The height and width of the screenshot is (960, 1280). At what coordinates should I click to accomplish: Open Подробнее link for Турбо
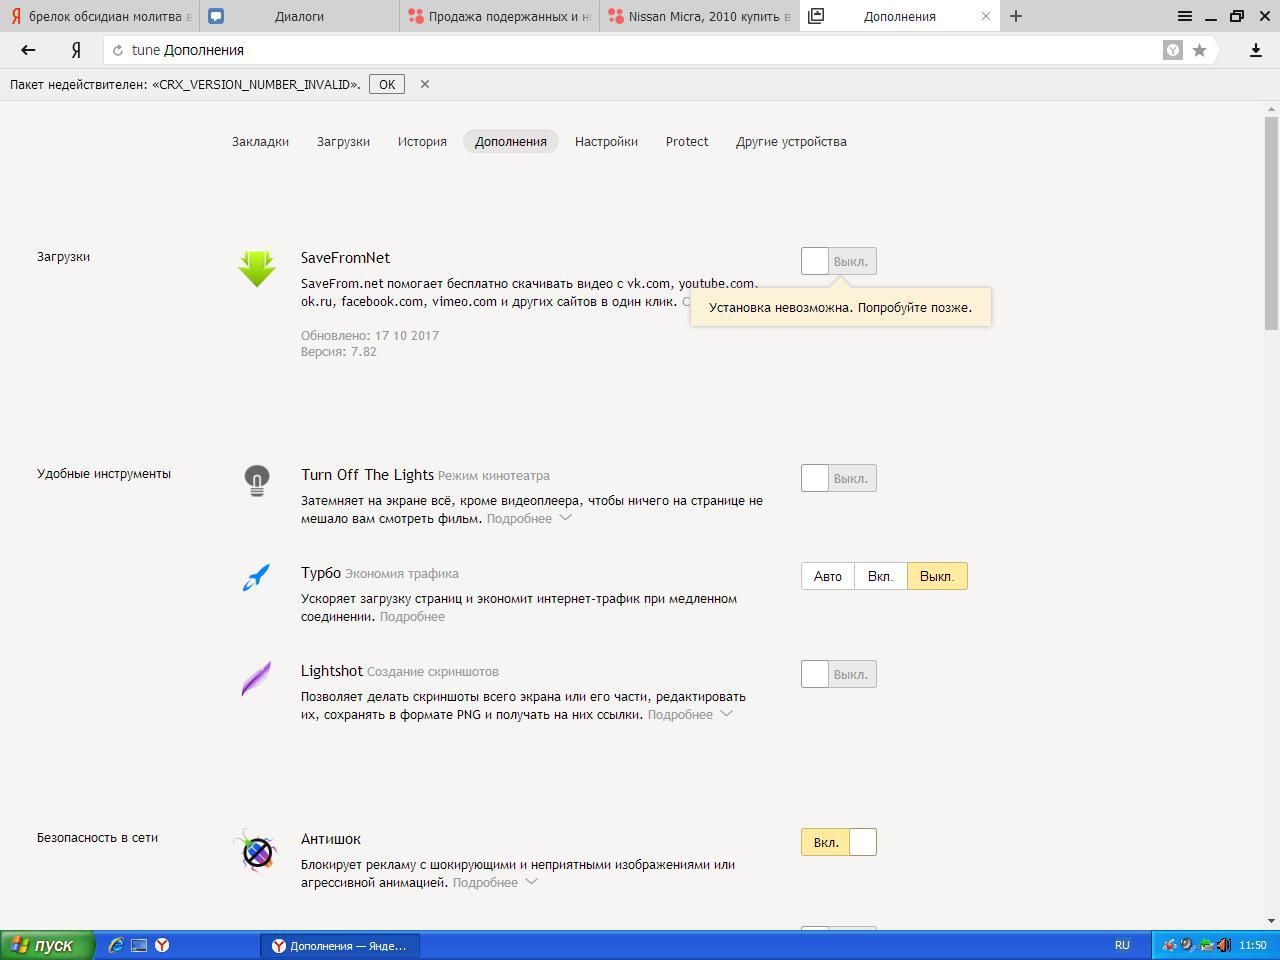tap(412, 616)
